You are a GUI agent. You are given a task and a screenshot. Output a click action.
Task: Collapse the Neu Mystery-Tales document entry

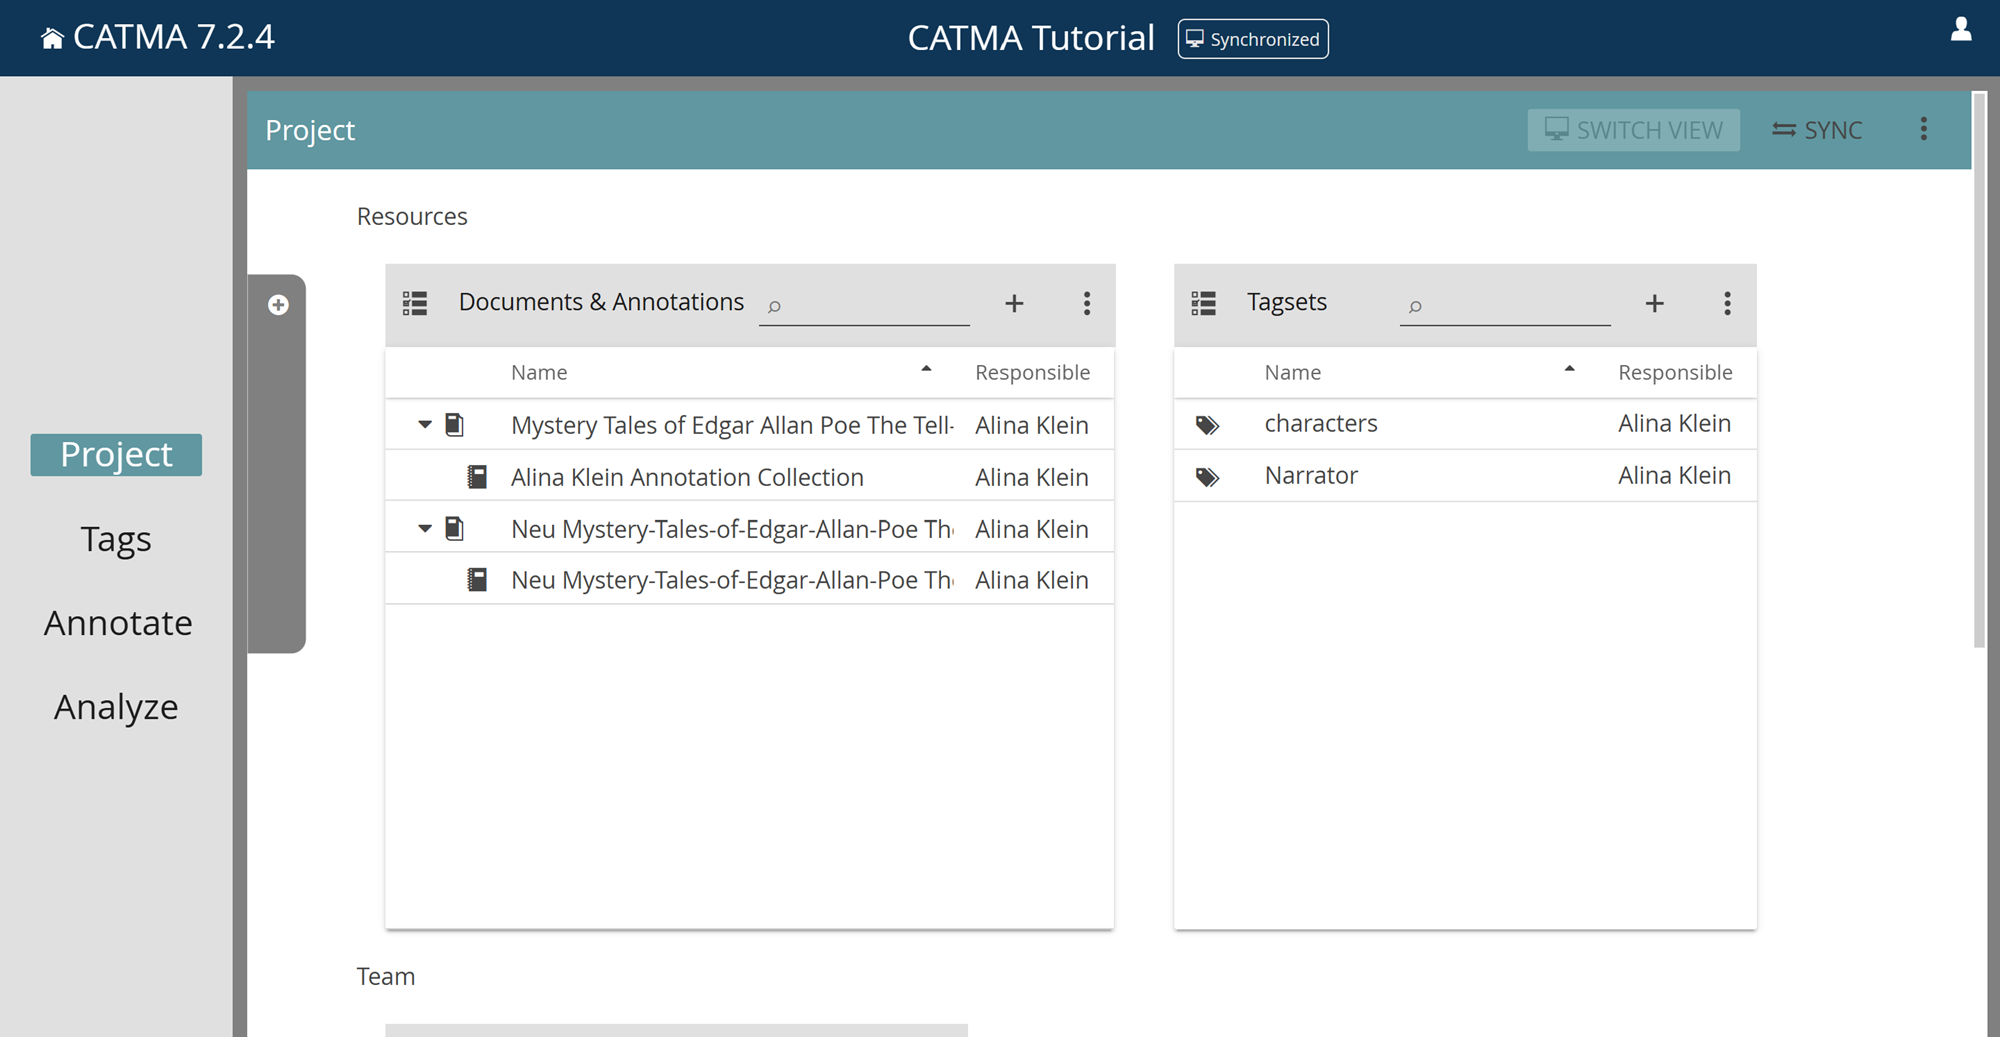coord(424,528)
